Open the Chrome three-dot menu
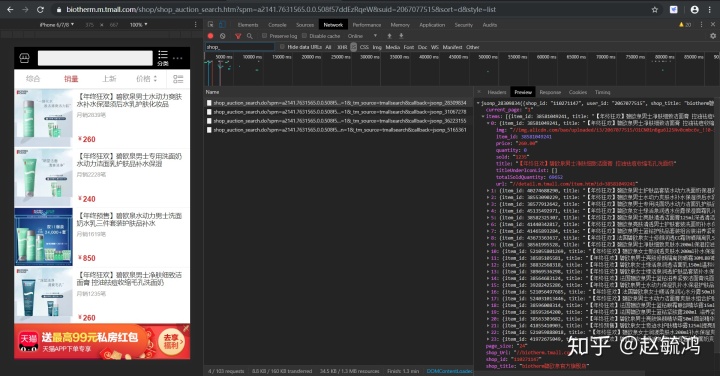 click(x=709, y=9)
